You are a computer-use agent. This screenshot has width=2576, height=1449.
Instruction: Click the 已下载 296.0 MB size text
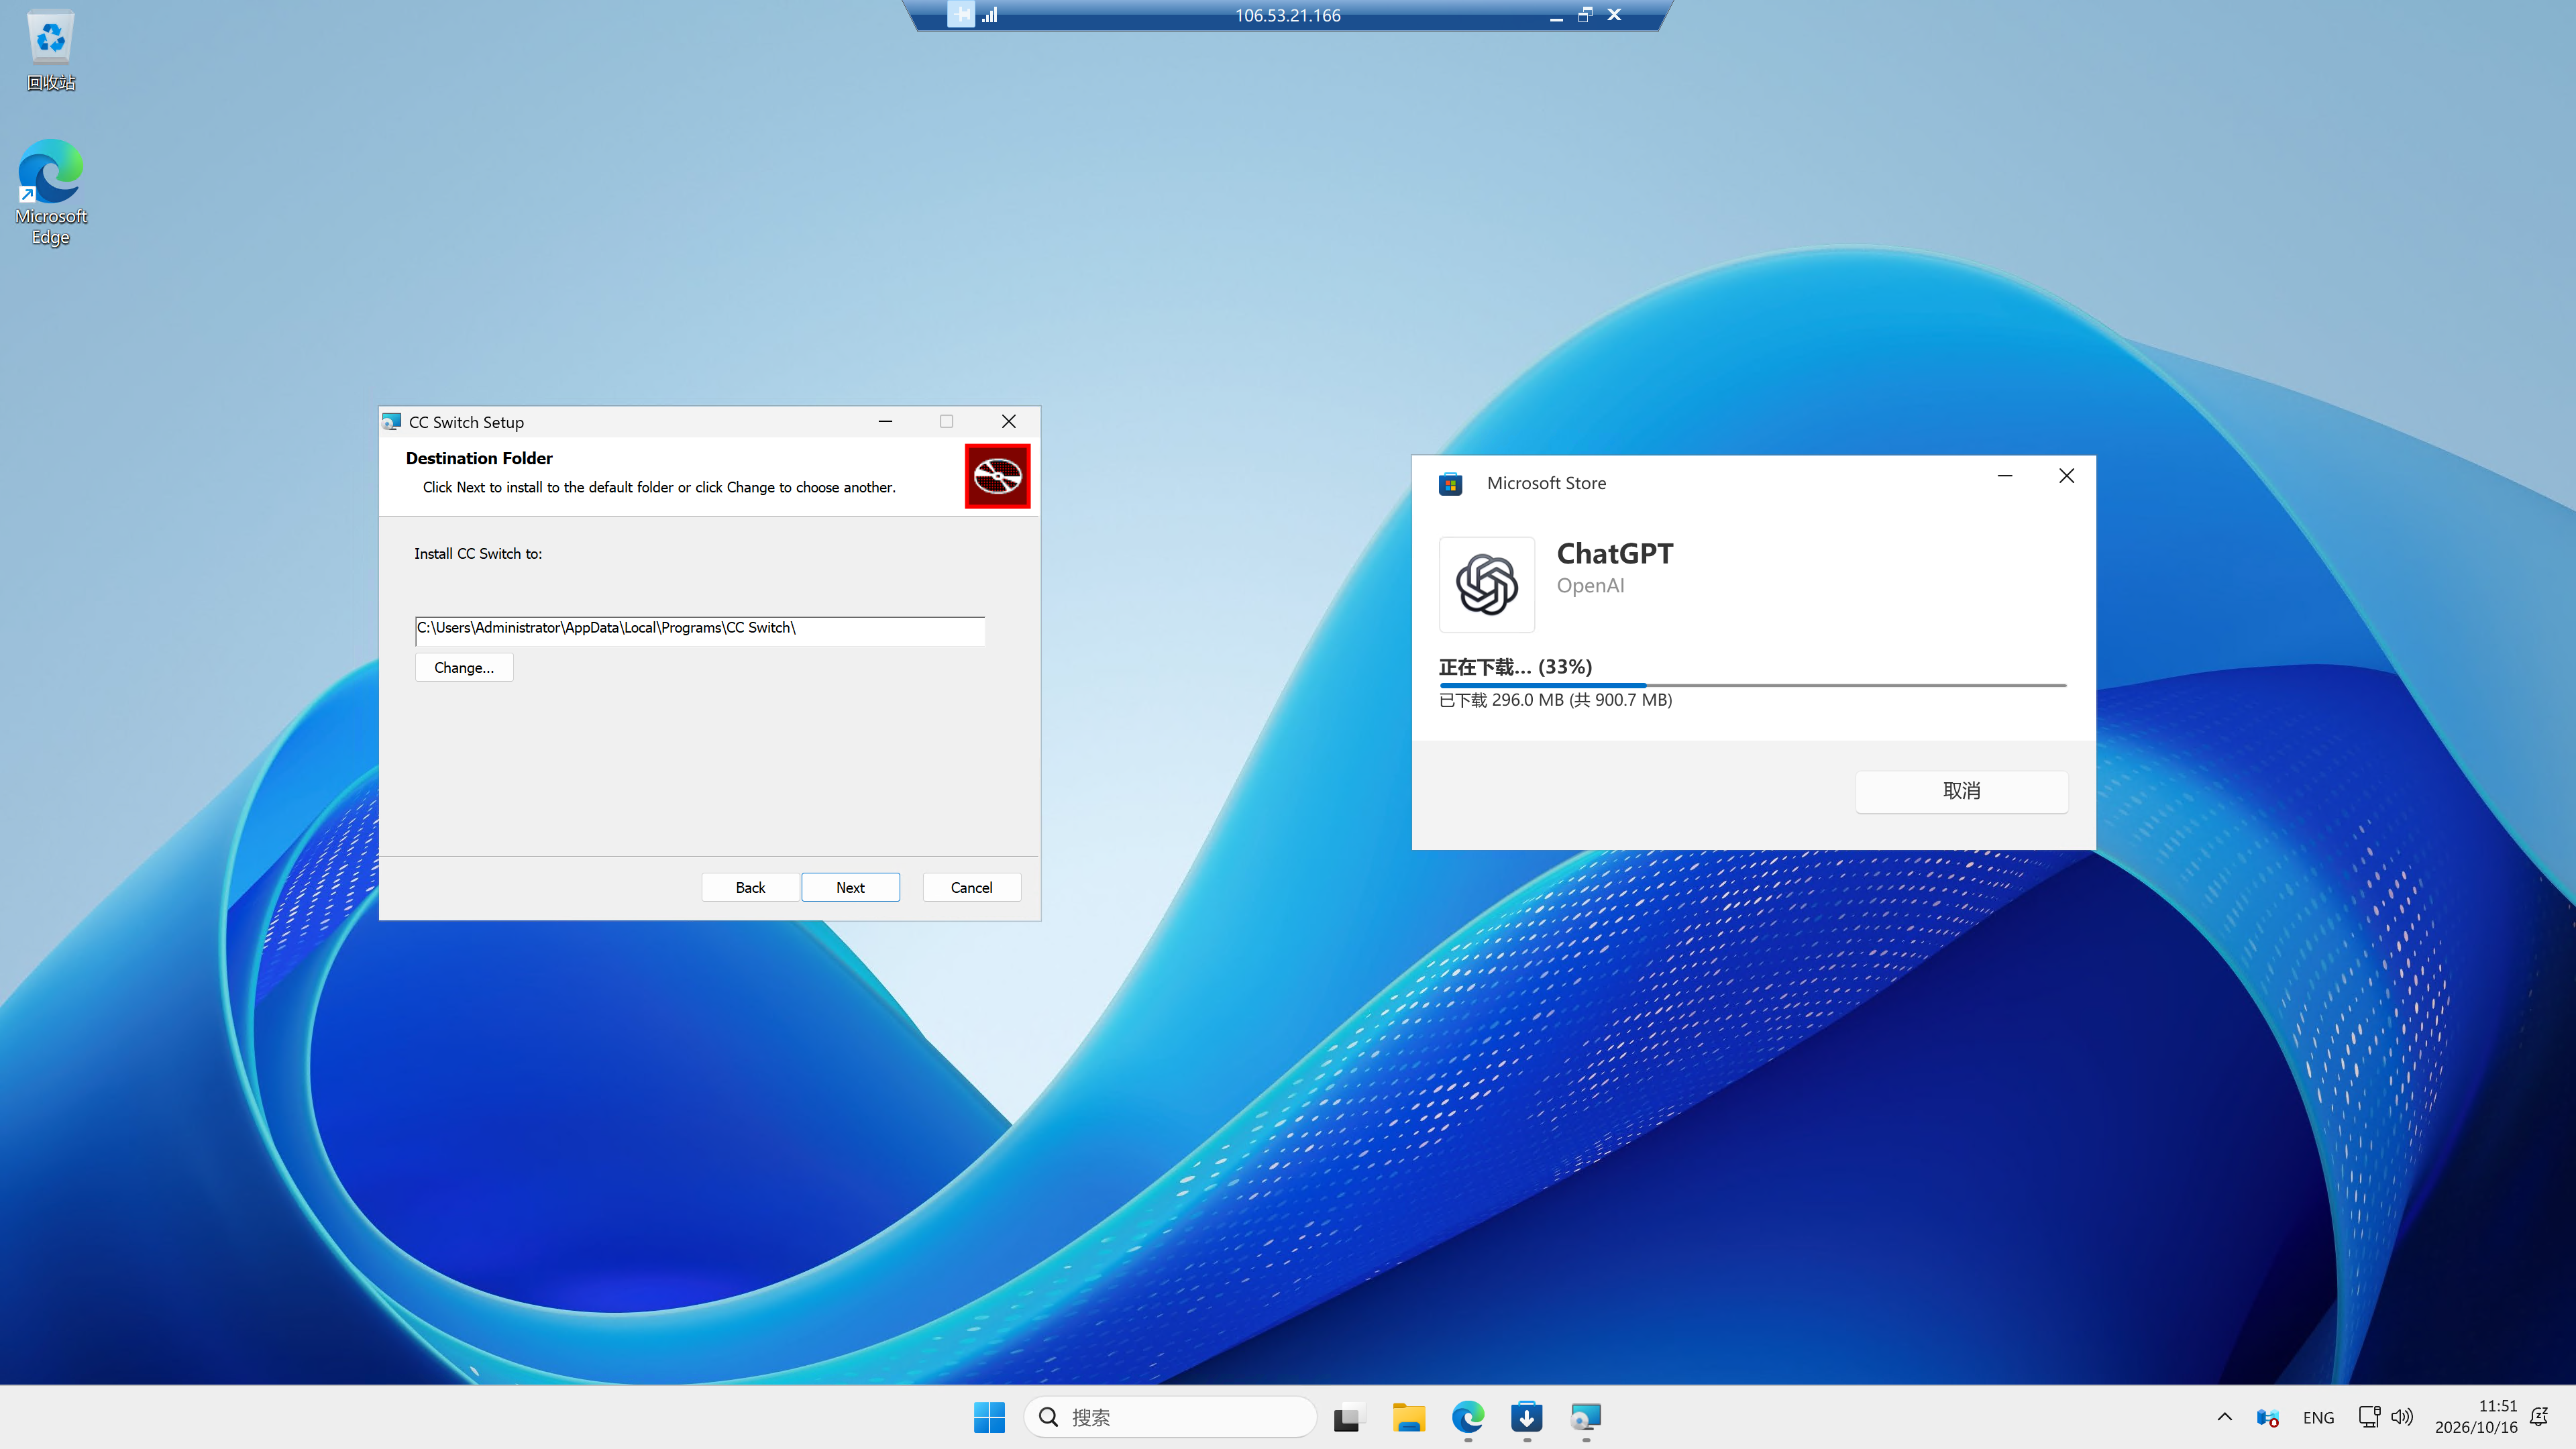click(1555, 700)
